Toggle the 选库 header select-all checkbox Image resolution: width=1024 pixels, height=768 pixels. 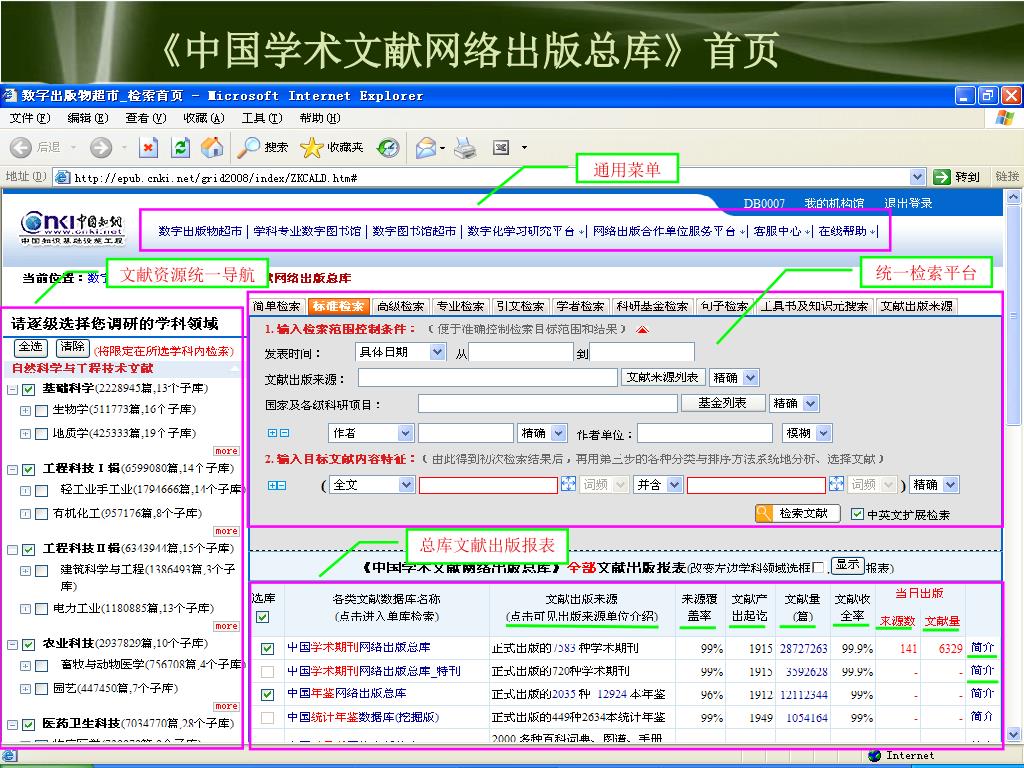pyautogui.click(x=263, y=616)
